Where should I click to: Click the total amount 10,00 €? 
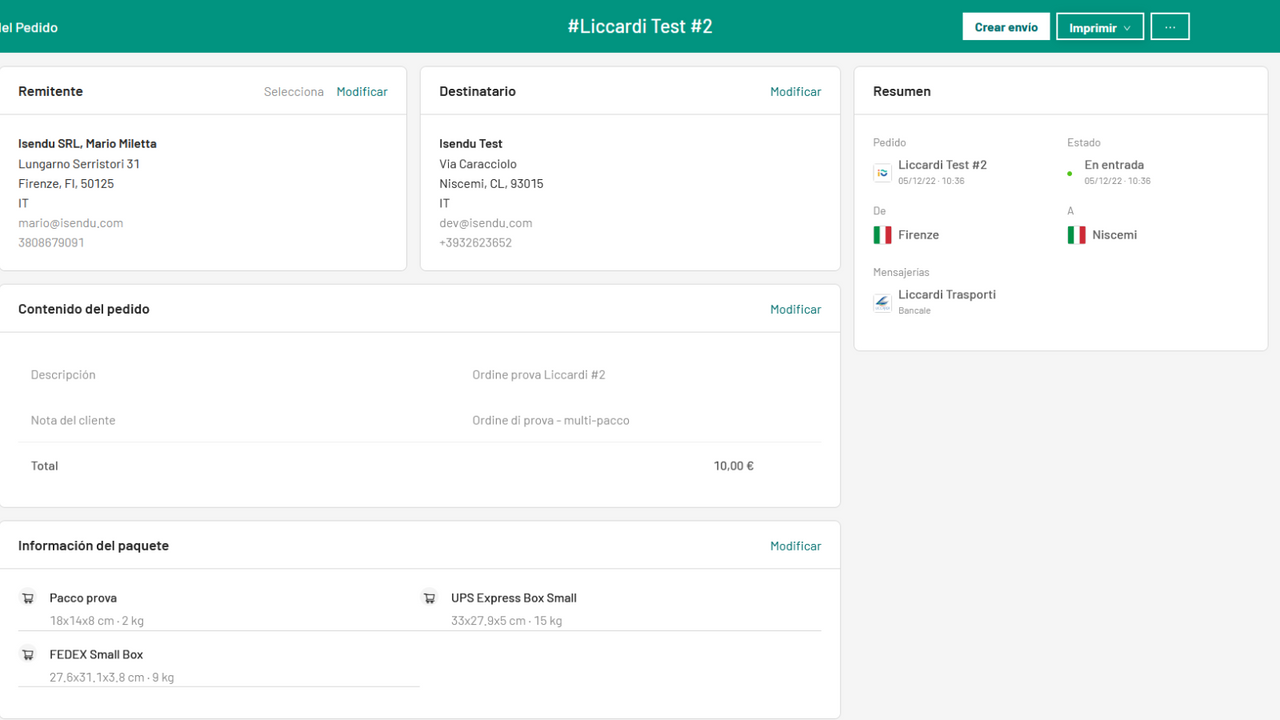[734, 466]
